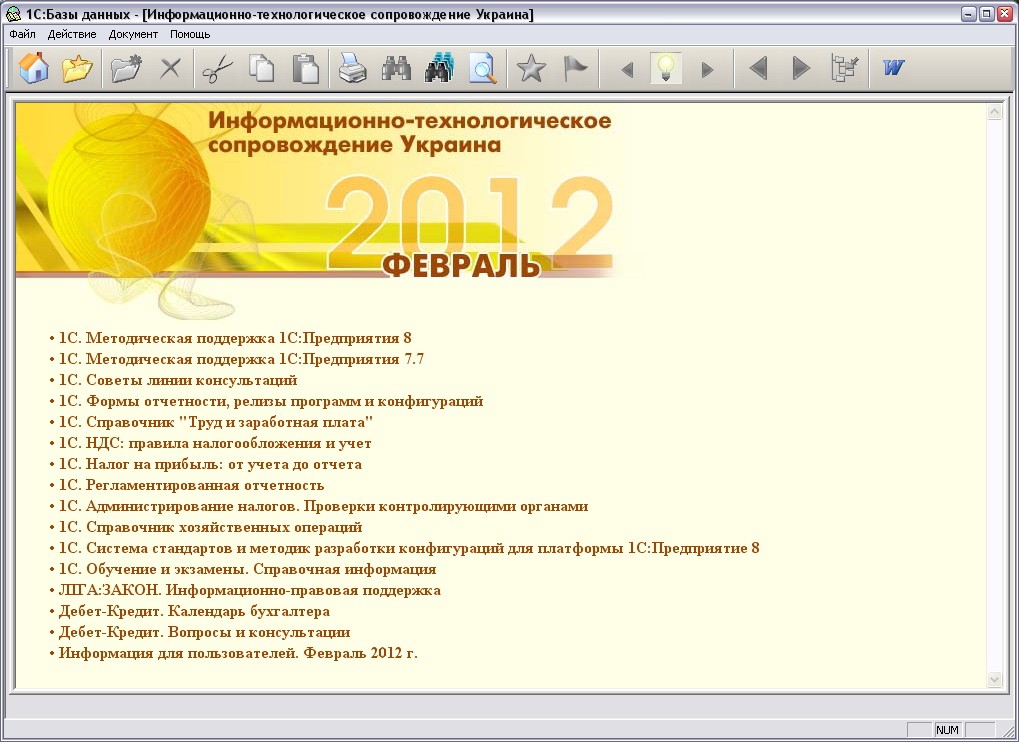Open search with single binoculars icon
Screen dimensions: 1019x742
click(x=396, y=68)
